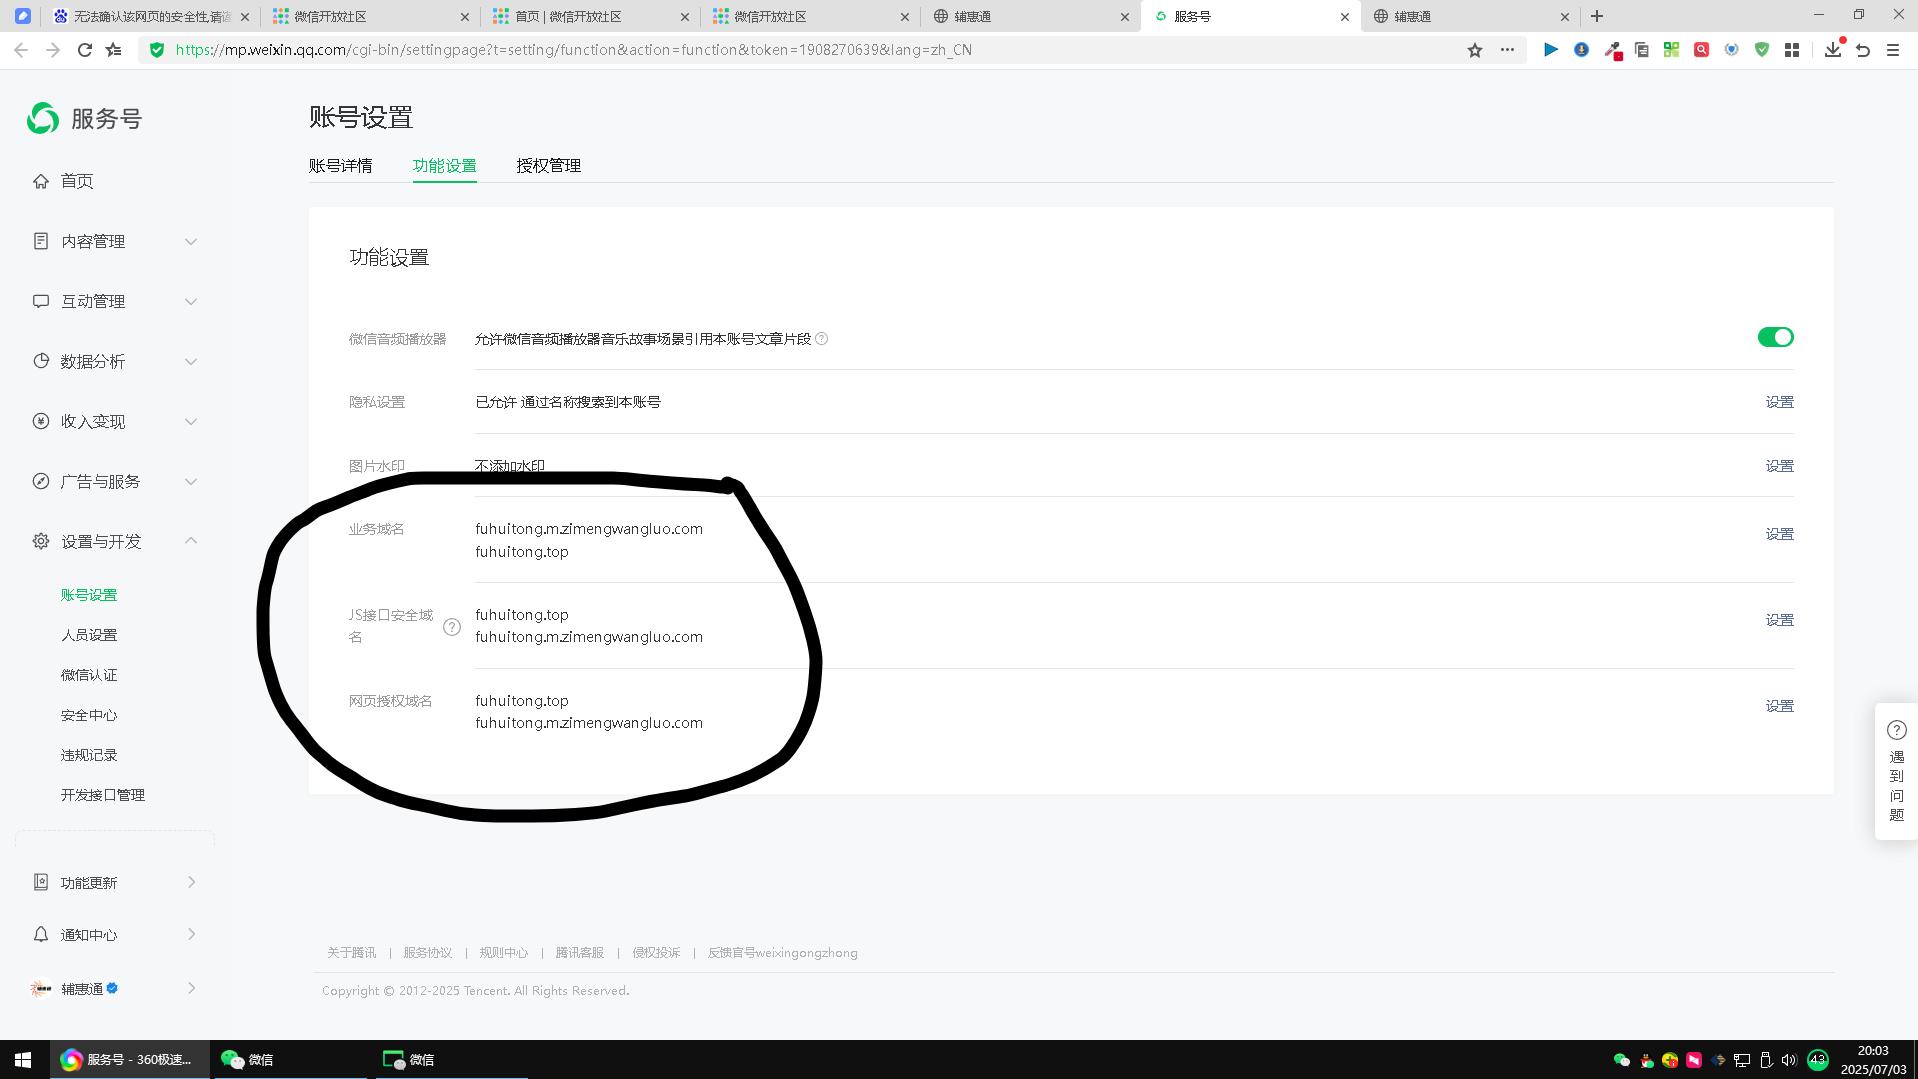The height and width of the screenshot is (1079, 1918).
Task: Click the site security shield icon
Action: pos(157,50)
